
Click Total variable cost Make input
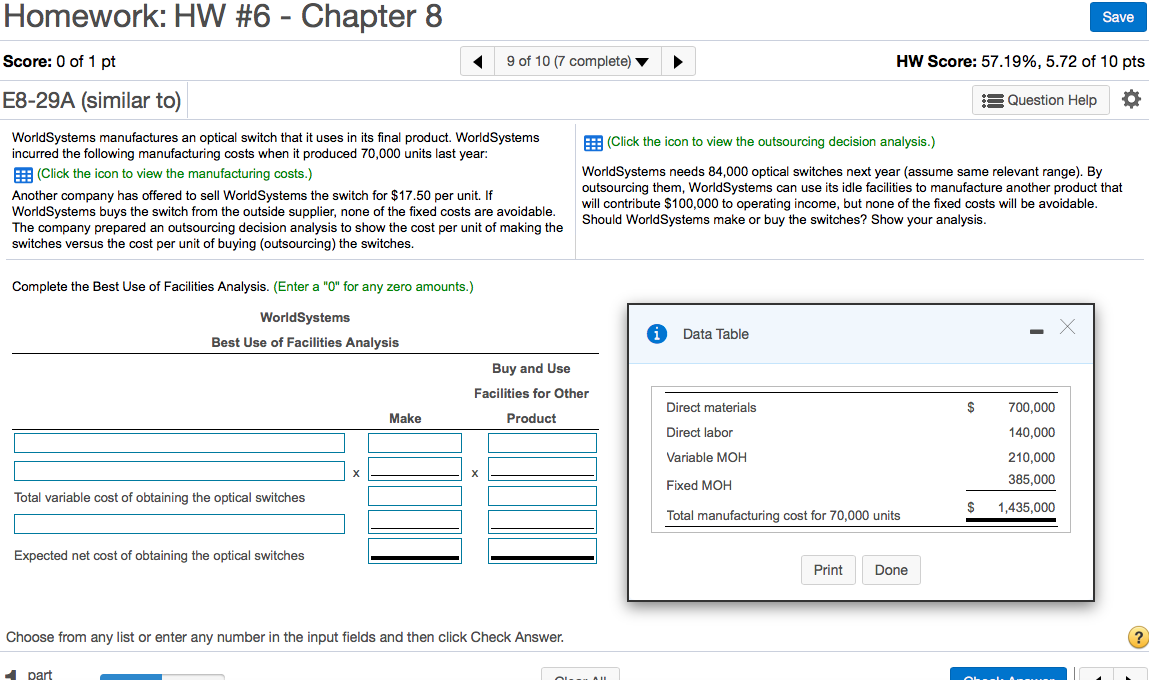415,496
